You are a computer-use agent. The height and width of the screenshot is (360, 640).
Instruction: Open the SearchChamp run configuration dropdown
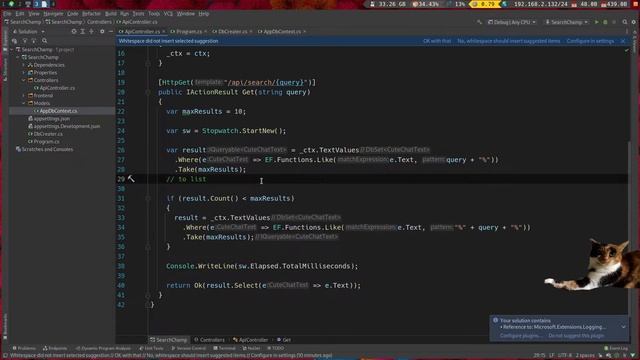tap(566, 22)
